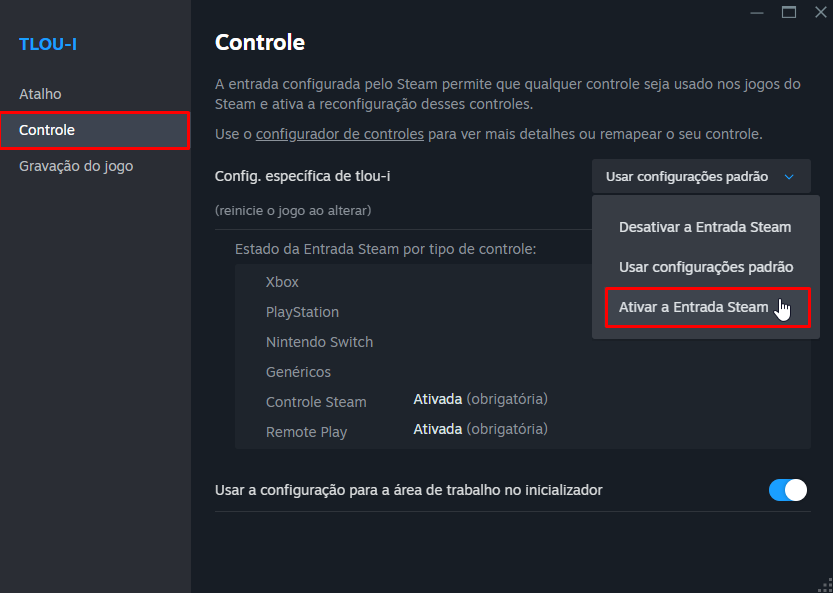
Task: Click the TLOU-I game title
Action: [x=47, y=44]
